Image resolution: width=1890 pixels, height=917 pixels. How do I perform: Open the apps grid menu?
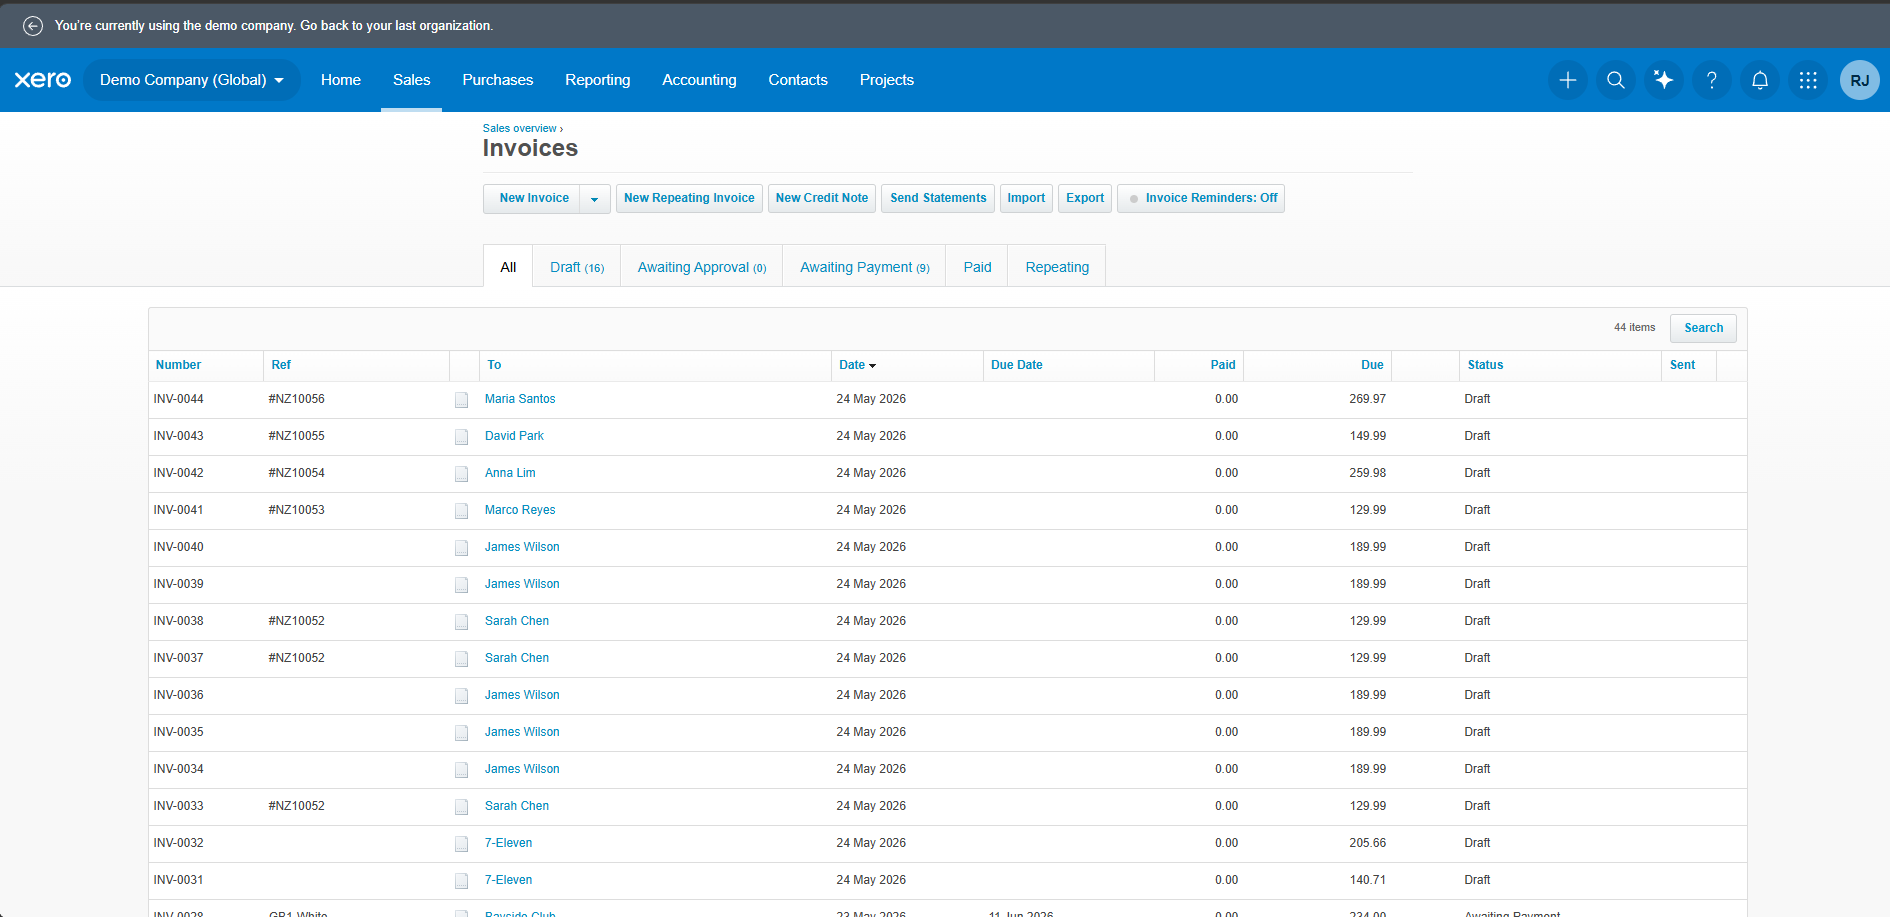tap(1808, 80)
